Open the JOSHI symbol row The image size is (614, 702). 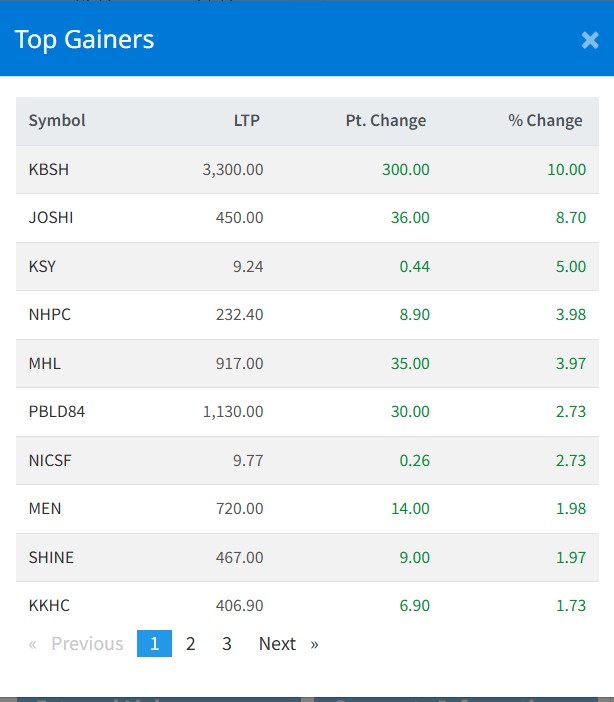(x=51, y=218)
